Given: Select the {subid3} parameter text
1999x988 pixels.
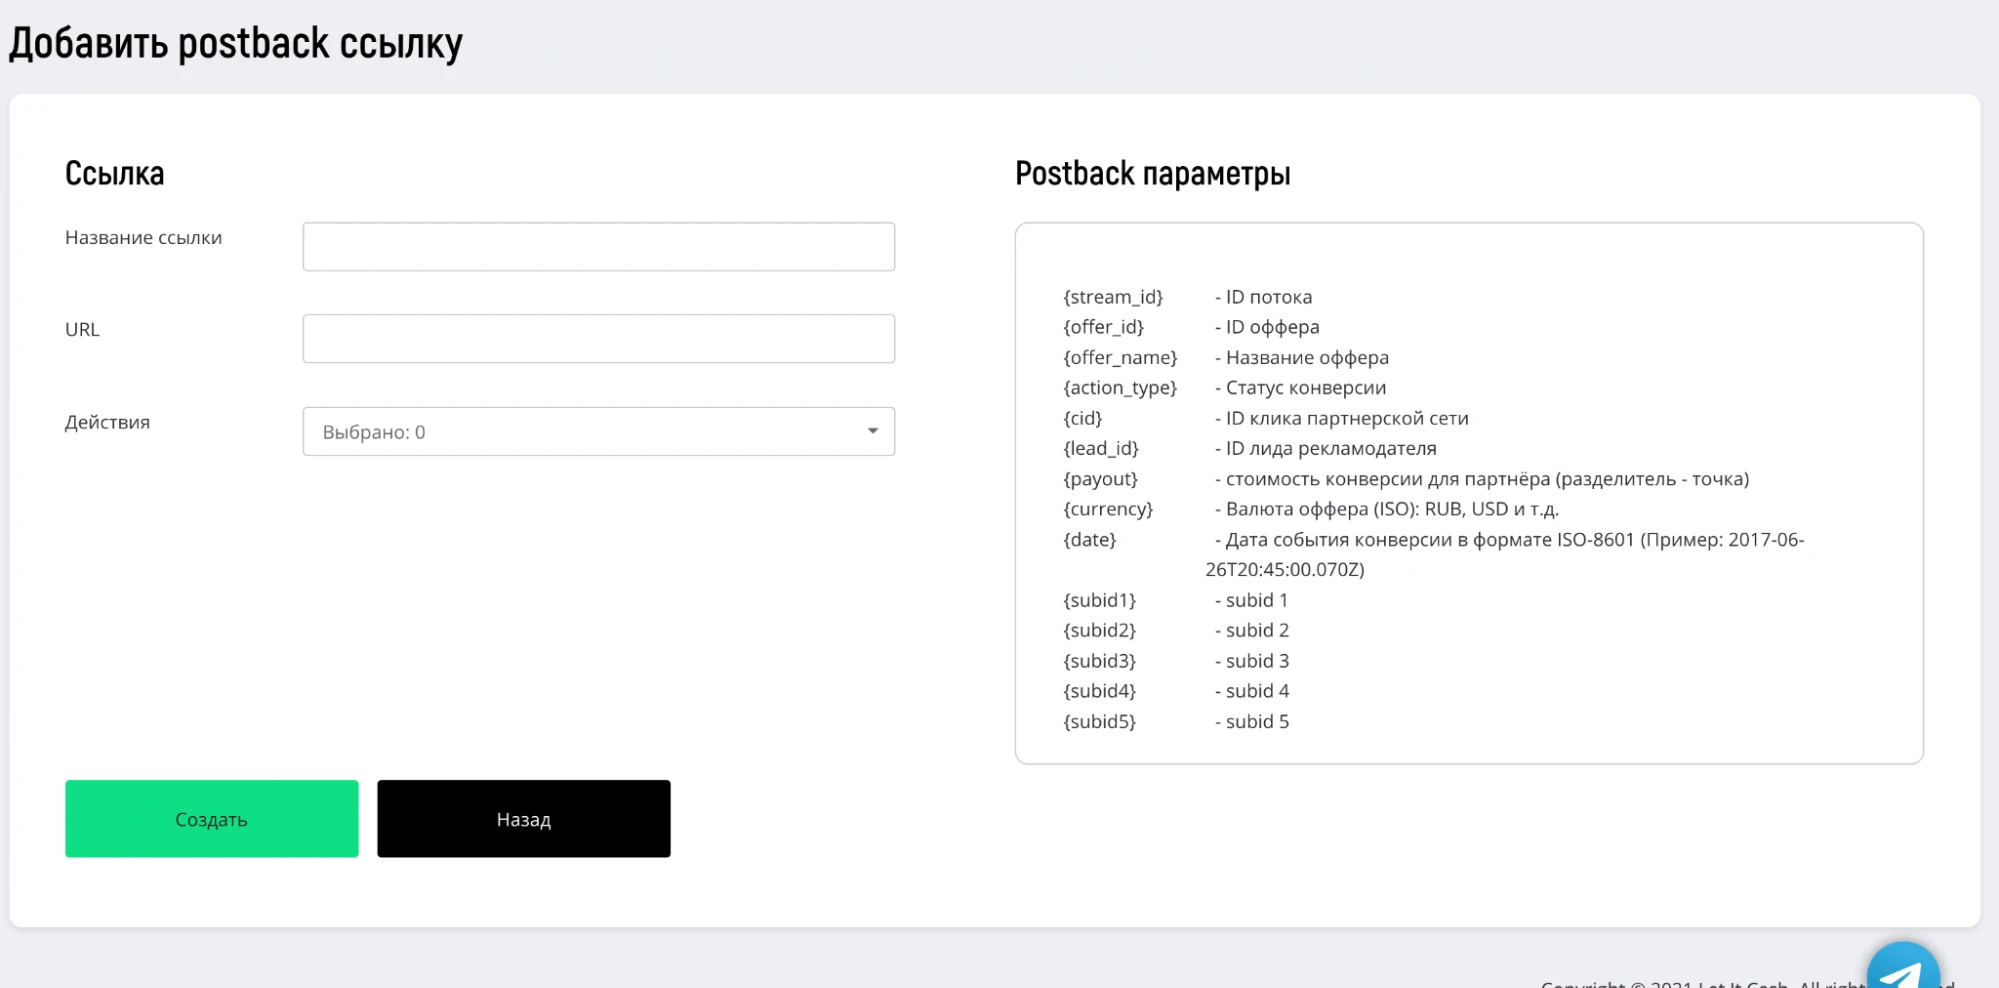Looking at the screenshot, I should 1099,661.
